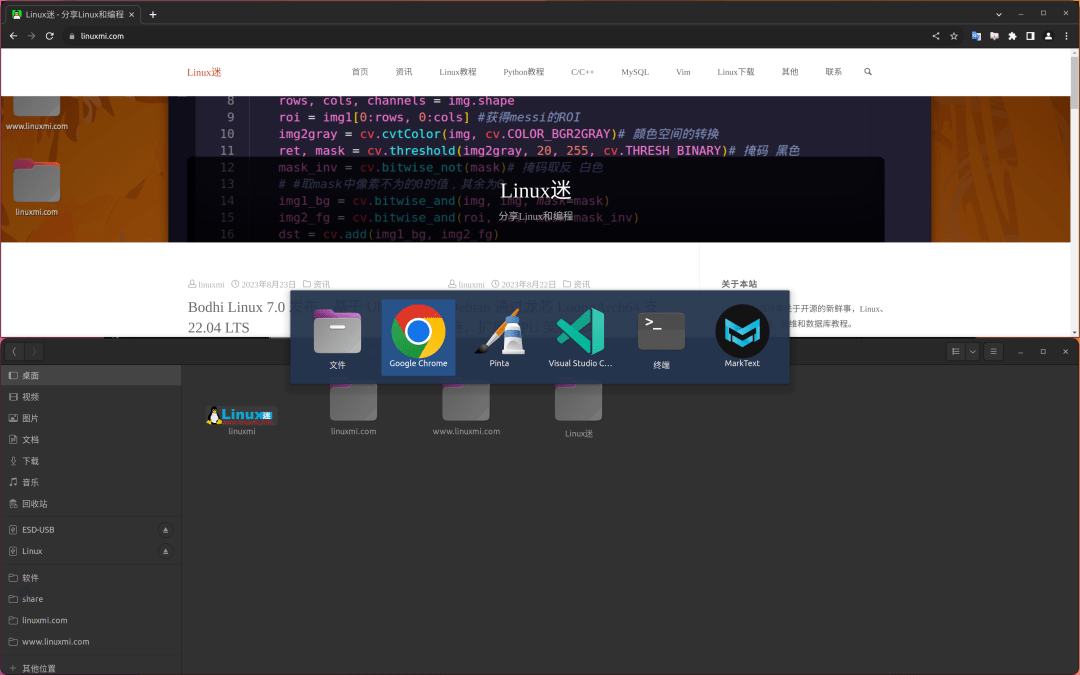Open 下载 in the Files sidebar

click(90, 461)
